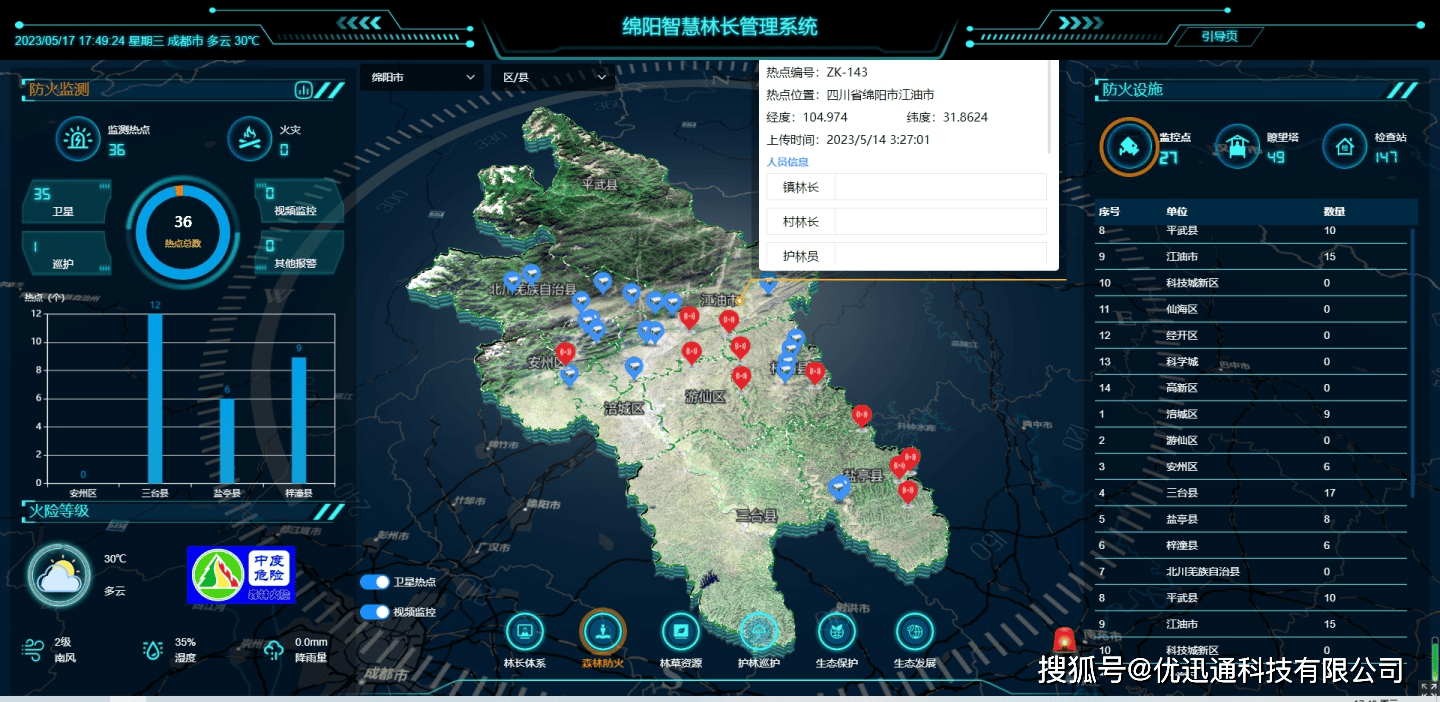
Task: Open the 护林巡护 module icon
Action: (759, 631)
